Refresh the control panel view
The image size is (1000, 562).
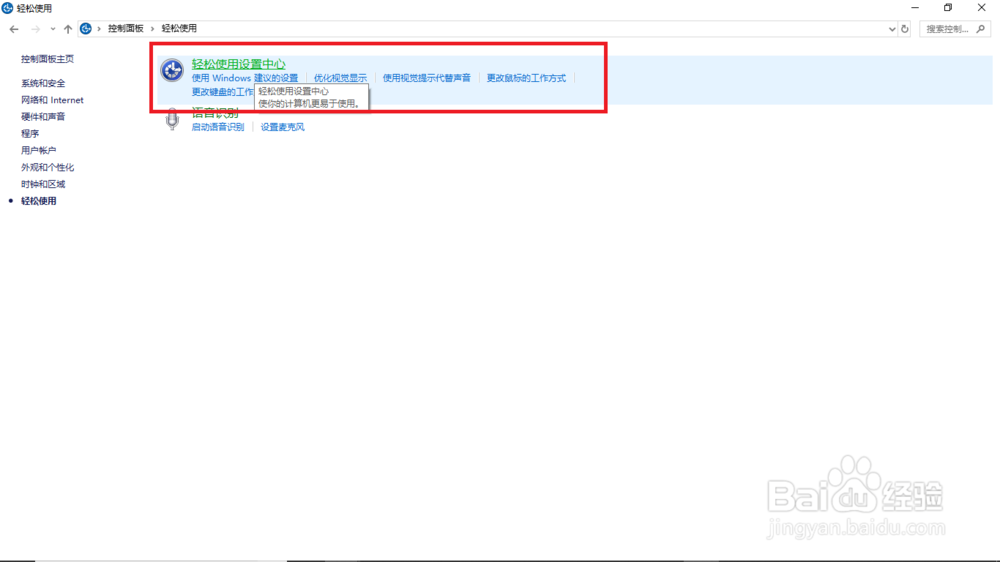tap(904, 29)
